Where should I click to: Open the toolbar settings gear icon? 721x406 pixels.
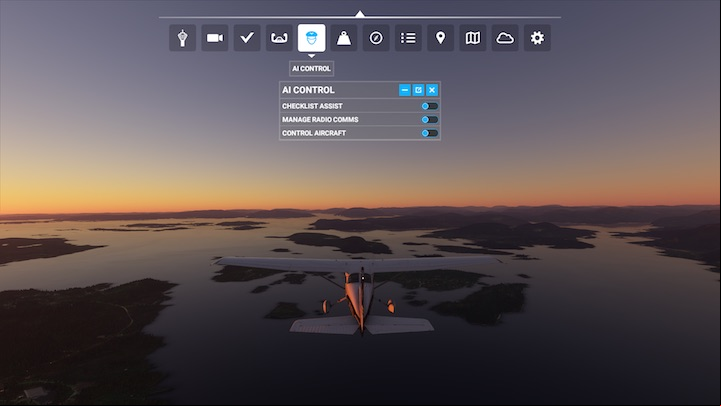(x=537, y=38)
